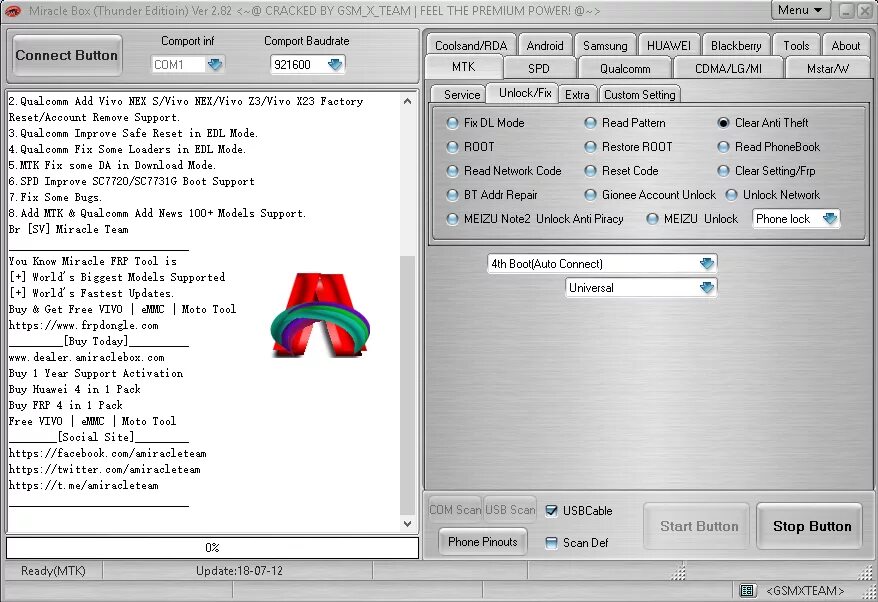Click the Connect Button
Image resolution: width=878 pixels, height=602 pixels.
[x=67, y=55]
